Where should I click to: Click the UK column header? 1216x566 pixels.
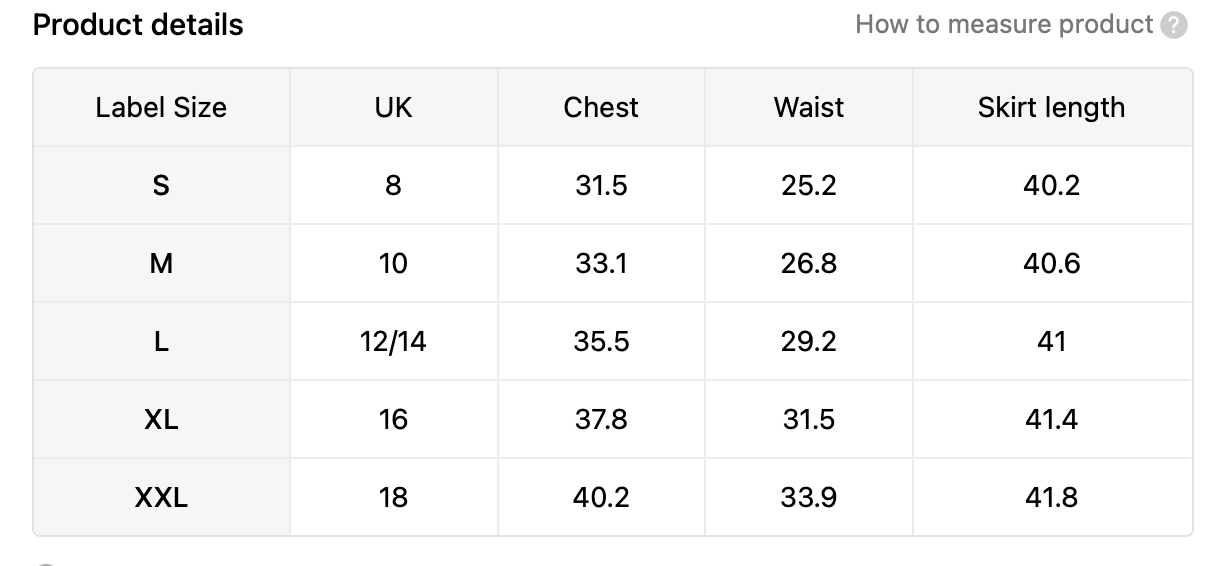(x=393, y=107)
